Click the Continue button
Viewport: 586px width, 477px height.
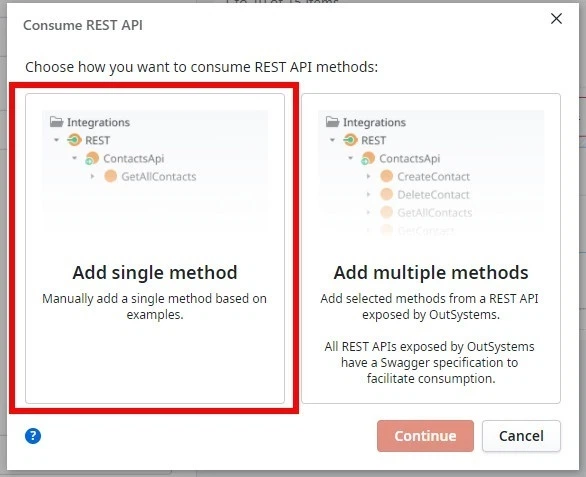pos(425,436)
